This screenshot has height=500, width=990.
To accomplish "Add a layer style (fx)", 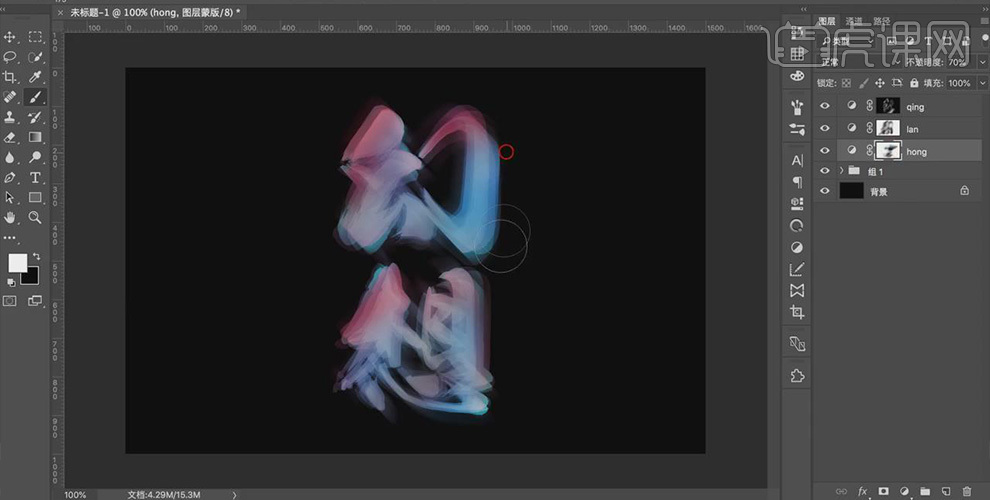I will pyautogui.click(x=862, y=491).
